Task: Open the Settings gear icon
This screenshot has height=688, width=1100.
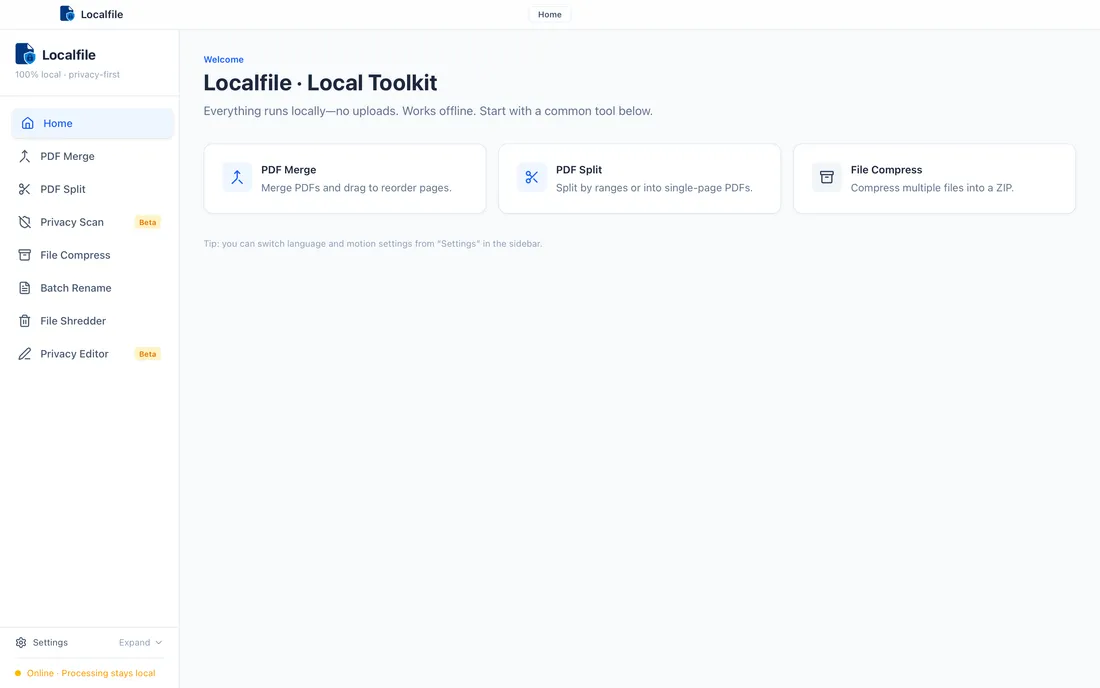Action: pyautogui.click(x=20, y=642)
